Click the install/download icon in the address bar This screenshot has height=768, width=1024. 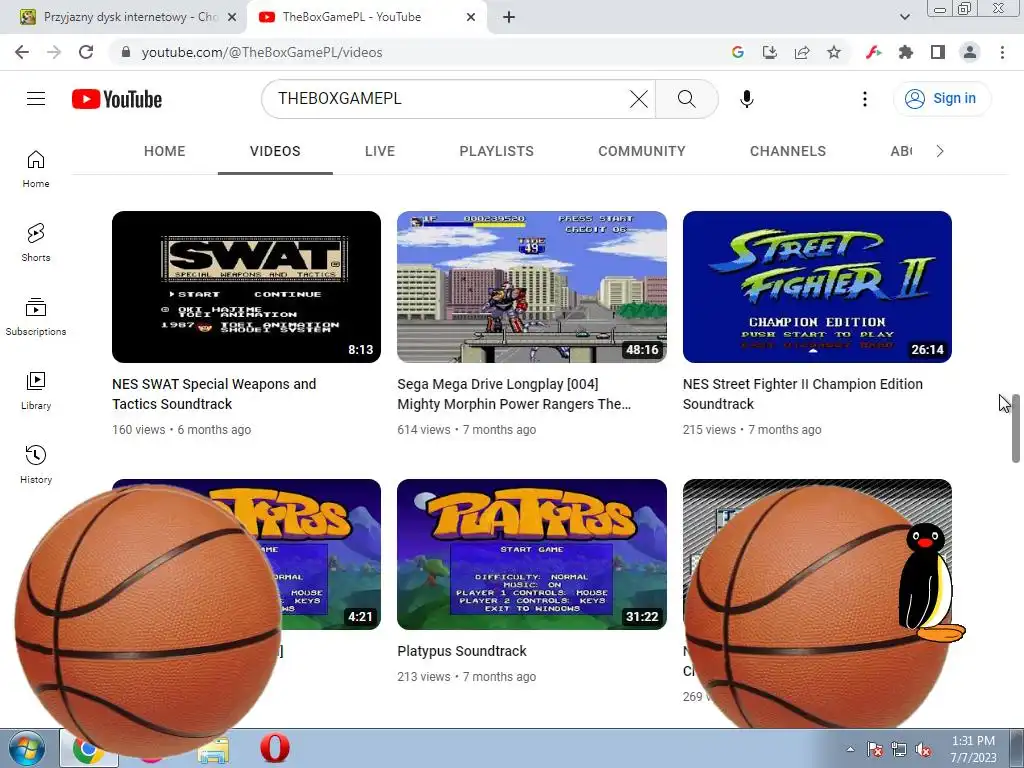tap(770, 52)
